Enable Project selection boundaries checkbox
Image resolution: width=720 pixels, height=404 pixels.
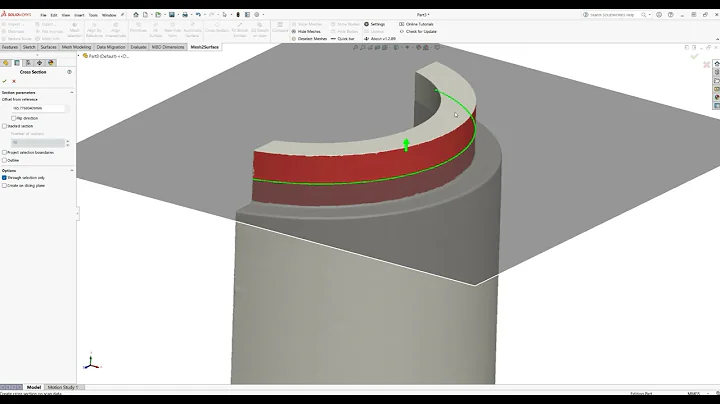tap(5, 152)
